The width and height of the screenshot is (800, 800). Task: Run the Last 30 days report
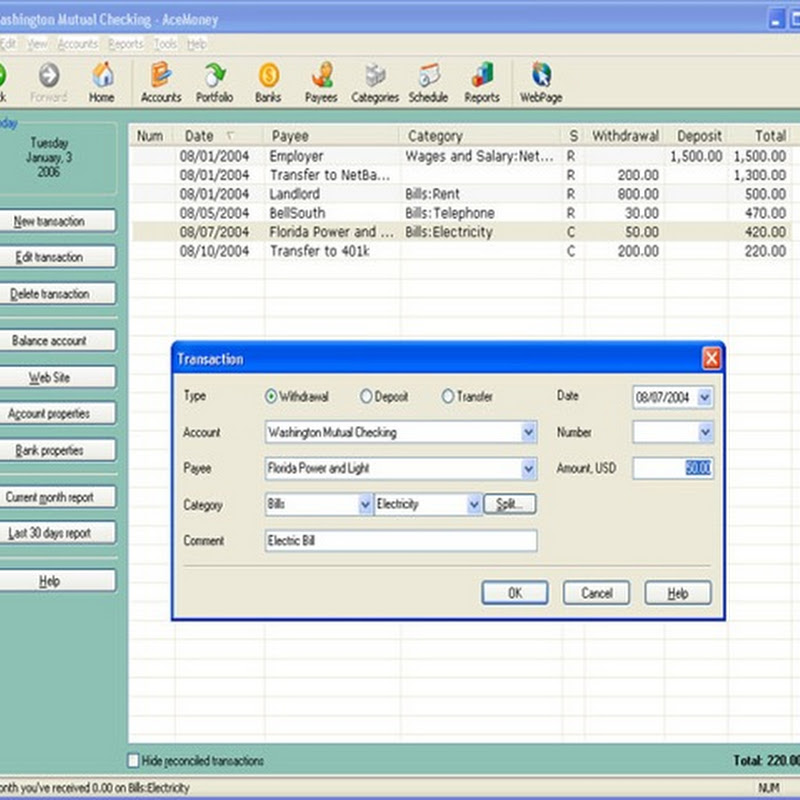[x=57, y=533]
